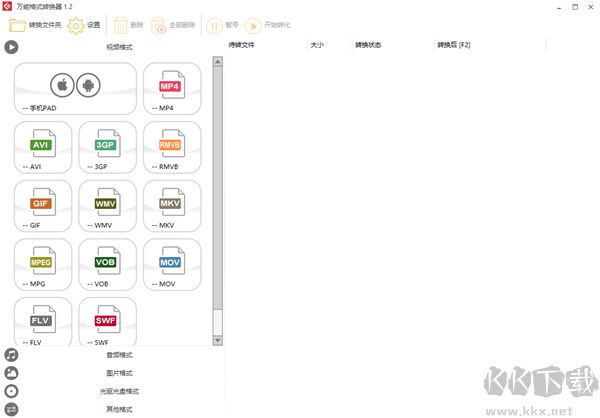The image size is (600, 418).
Task: Choose the MP4 format tile
Action: click(172, 89)
